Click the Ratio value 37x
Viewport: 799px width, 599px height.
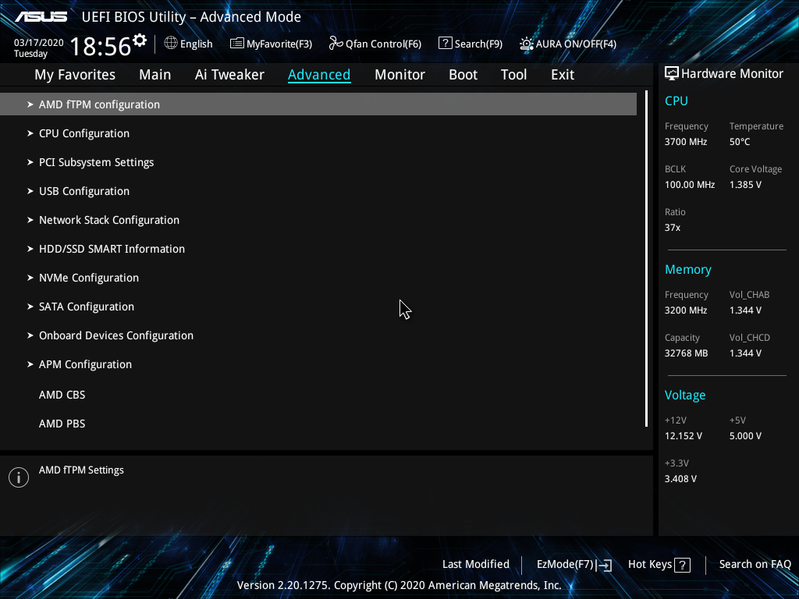click(x=672, y=228)
